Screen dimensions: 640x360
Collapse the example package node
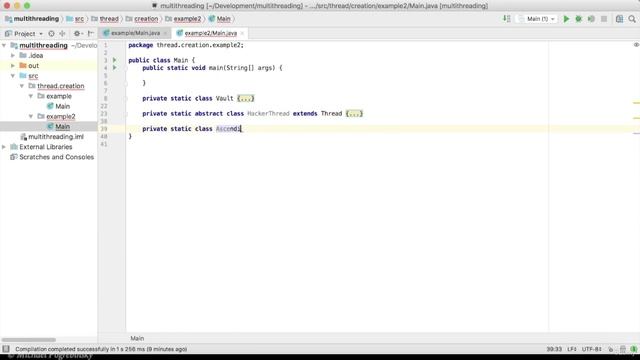coord(31,96)
